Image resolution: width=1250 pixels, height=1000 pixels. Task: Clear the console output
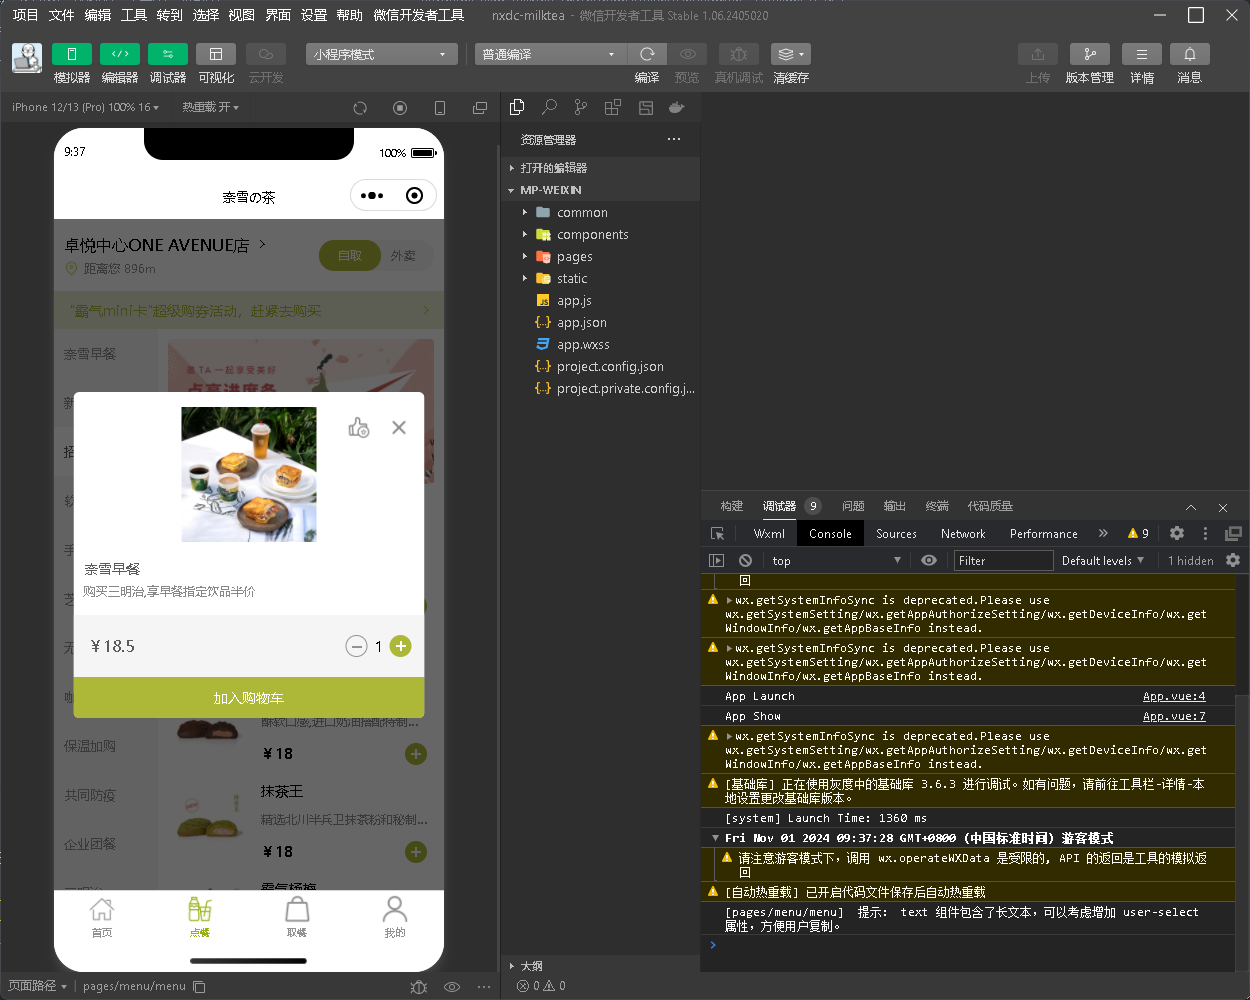(745, 561)
